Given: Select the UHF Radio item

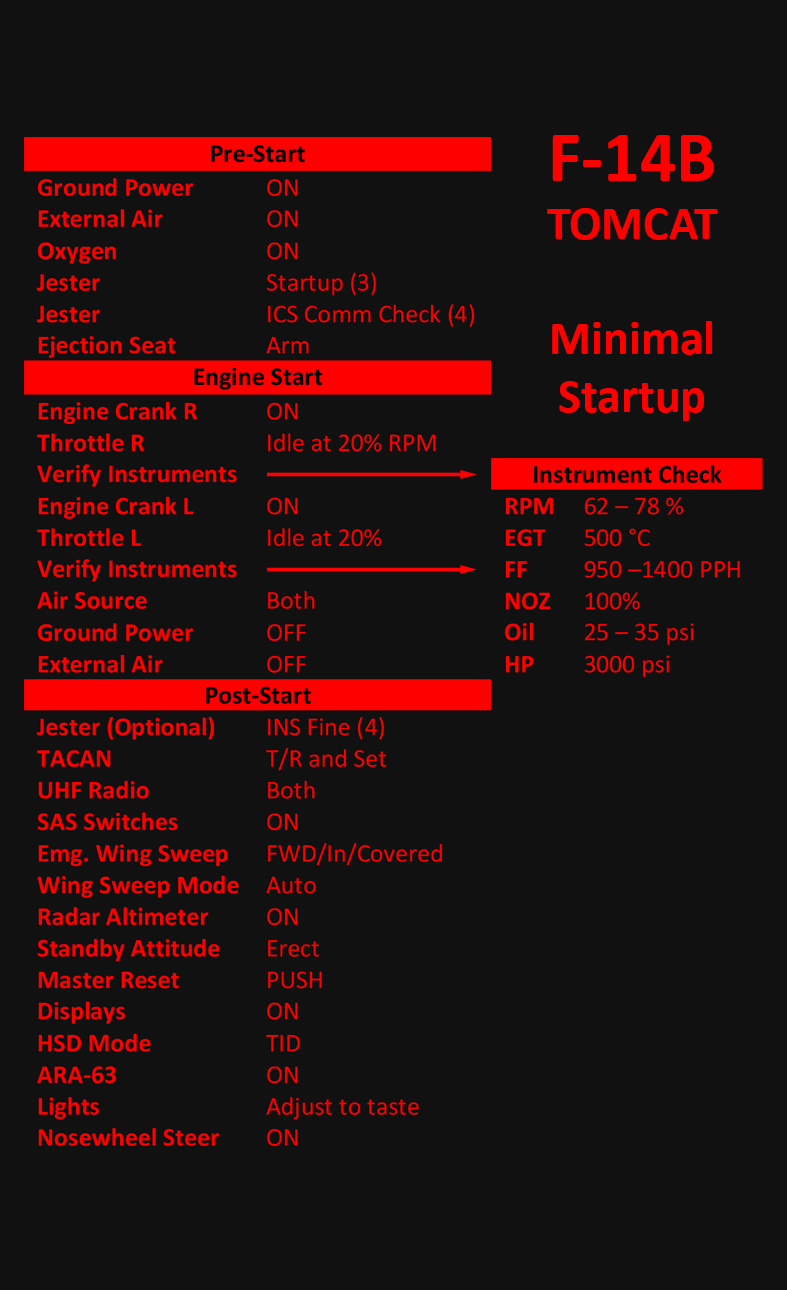Looking at the screenshot, I should [x=93, y=790].
